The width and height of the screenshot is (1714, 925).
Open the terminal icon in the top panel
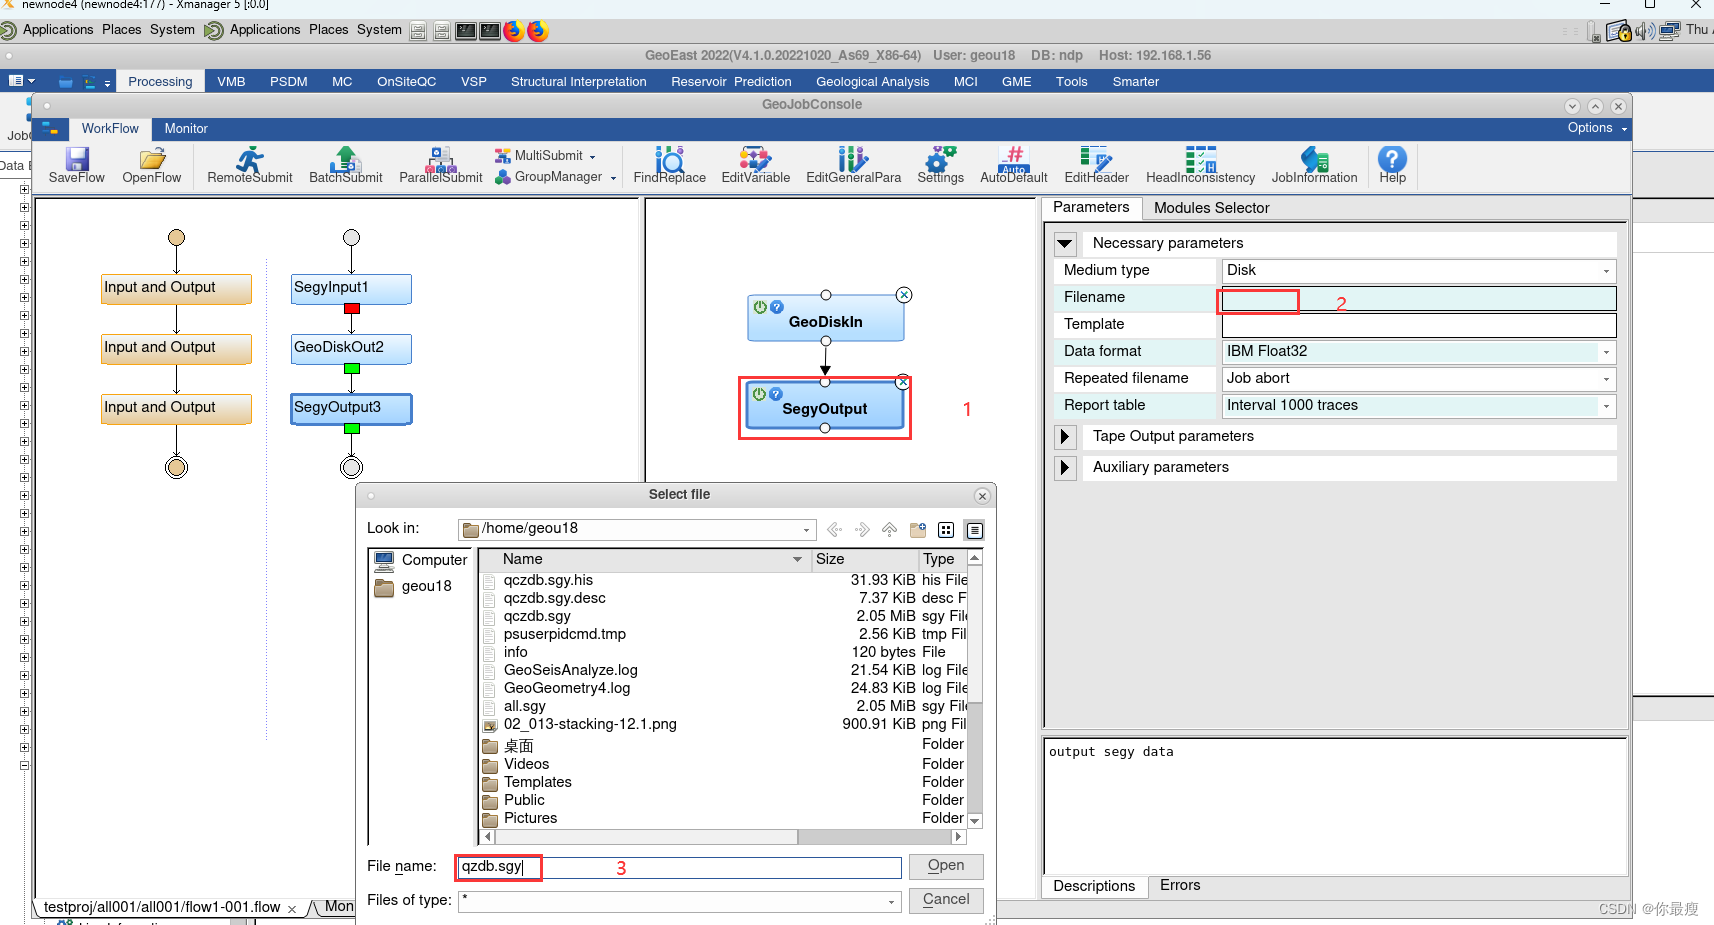coord(466,31)
